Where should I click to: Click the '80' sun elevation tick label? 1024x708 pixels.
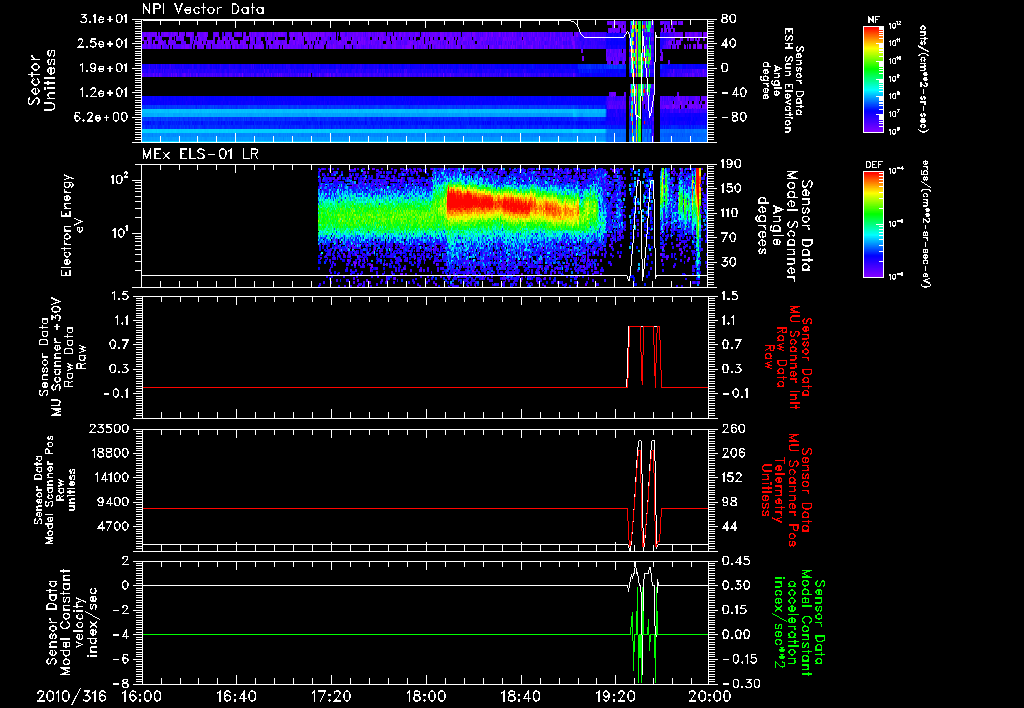(x=729, y=19)
